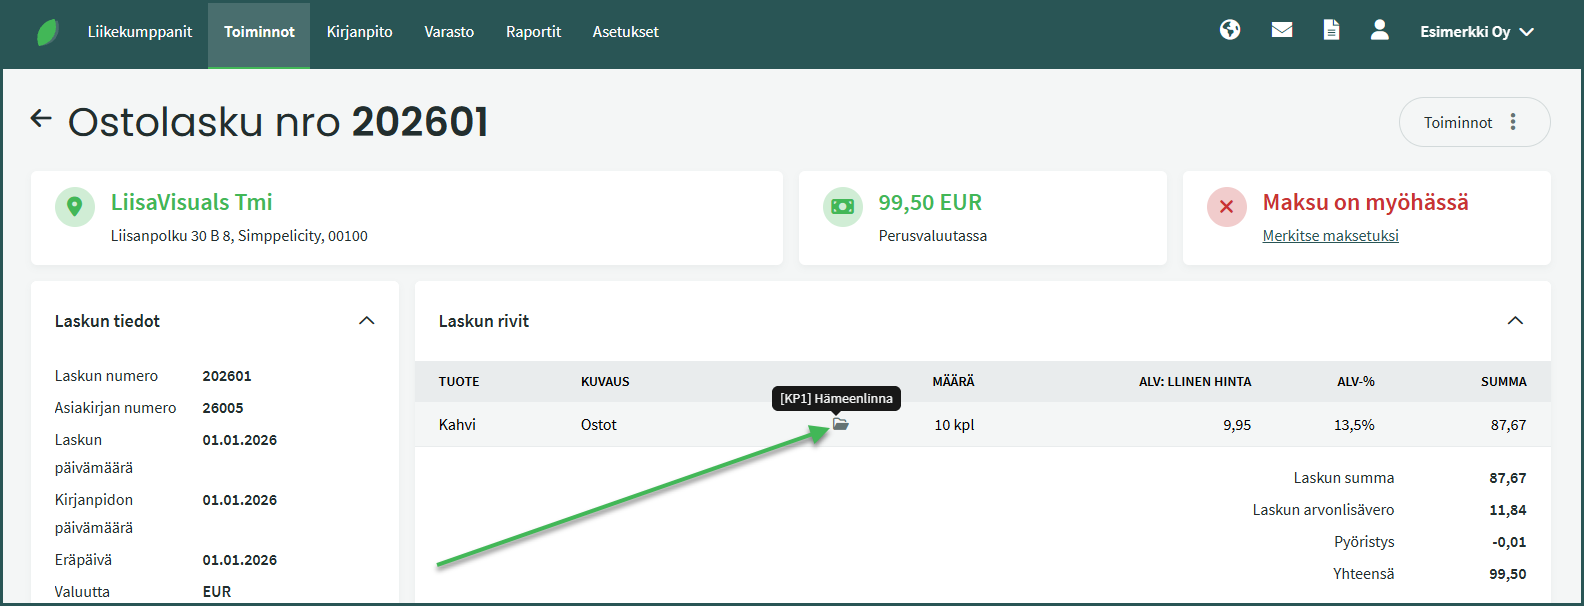Click the Kahvi product row
Viewport: 1584px width, 606px height.
457,425
